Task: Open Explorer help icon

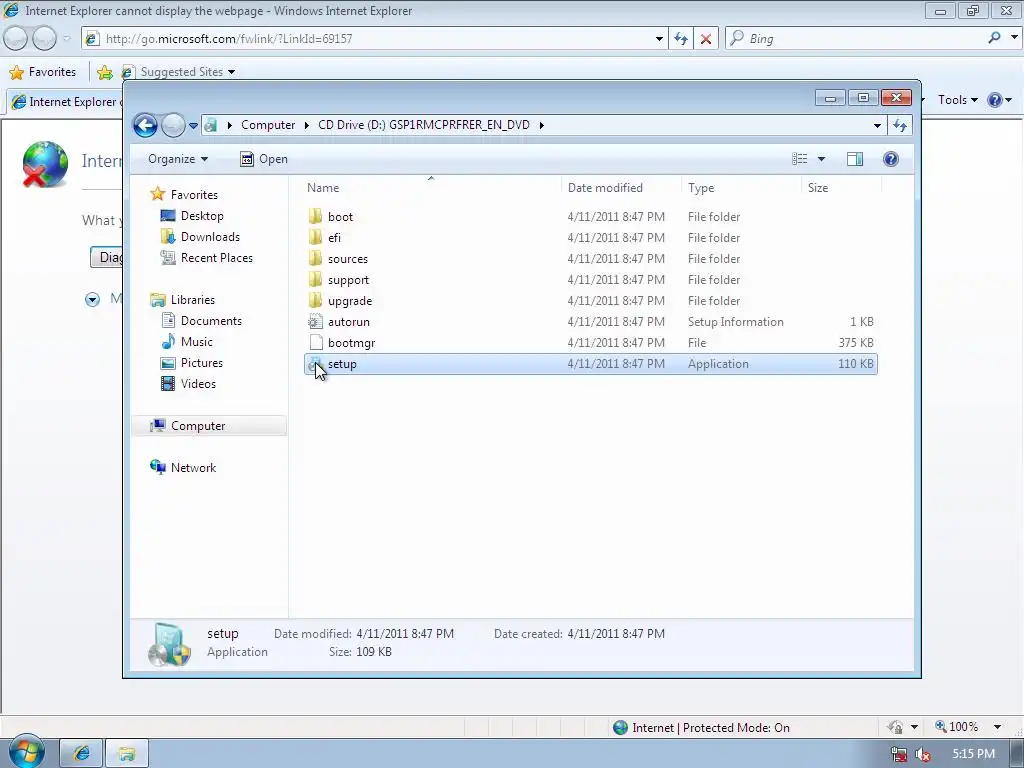Action: point(891,159)
